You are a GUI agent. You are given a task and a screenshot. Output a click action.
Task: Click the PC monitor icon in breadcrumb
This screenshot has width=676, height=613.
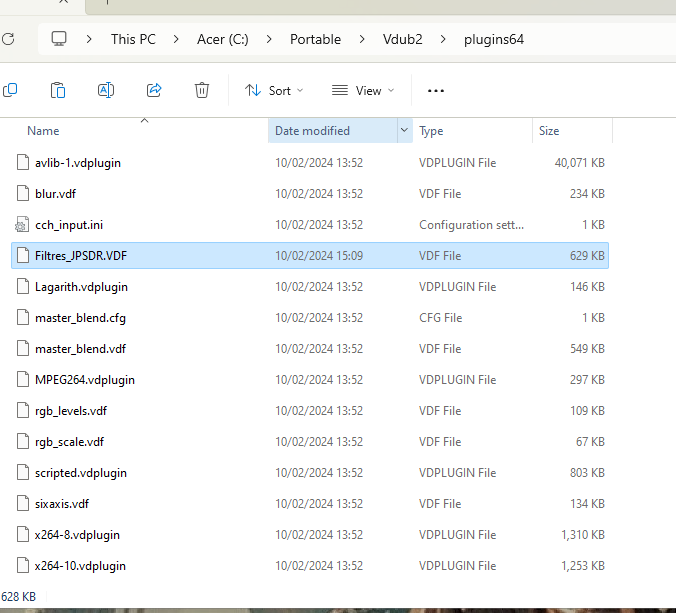59,39
